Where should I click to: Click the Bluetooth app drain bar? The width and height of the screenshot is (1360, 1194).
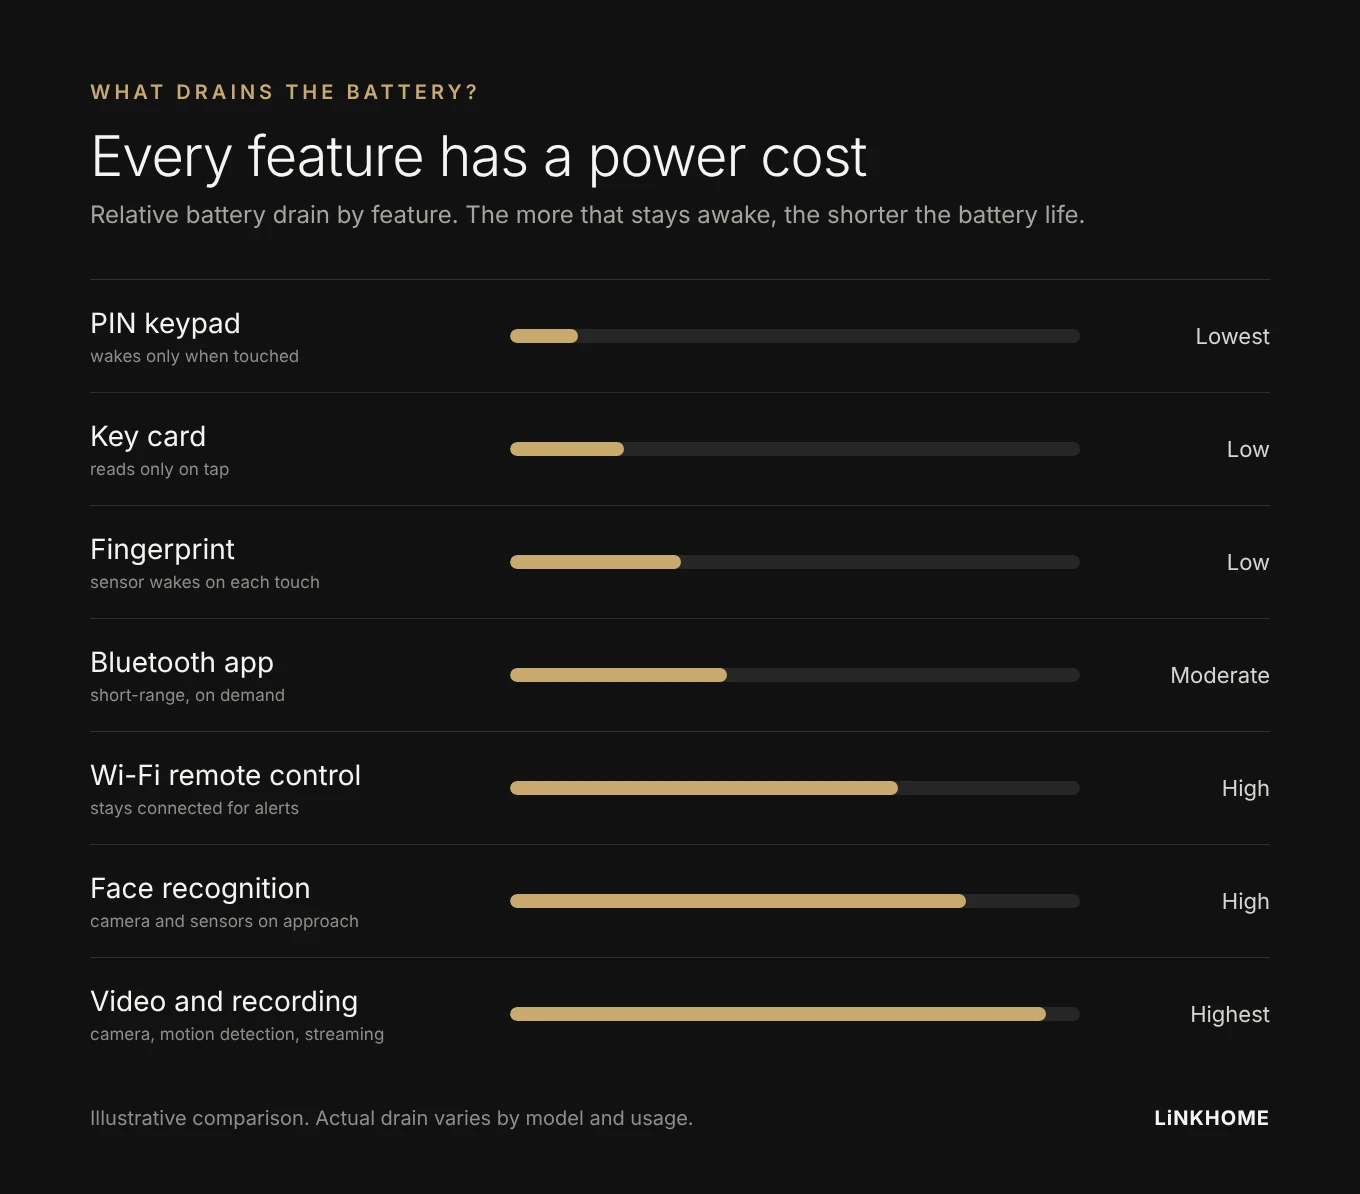tap(795, 675)
